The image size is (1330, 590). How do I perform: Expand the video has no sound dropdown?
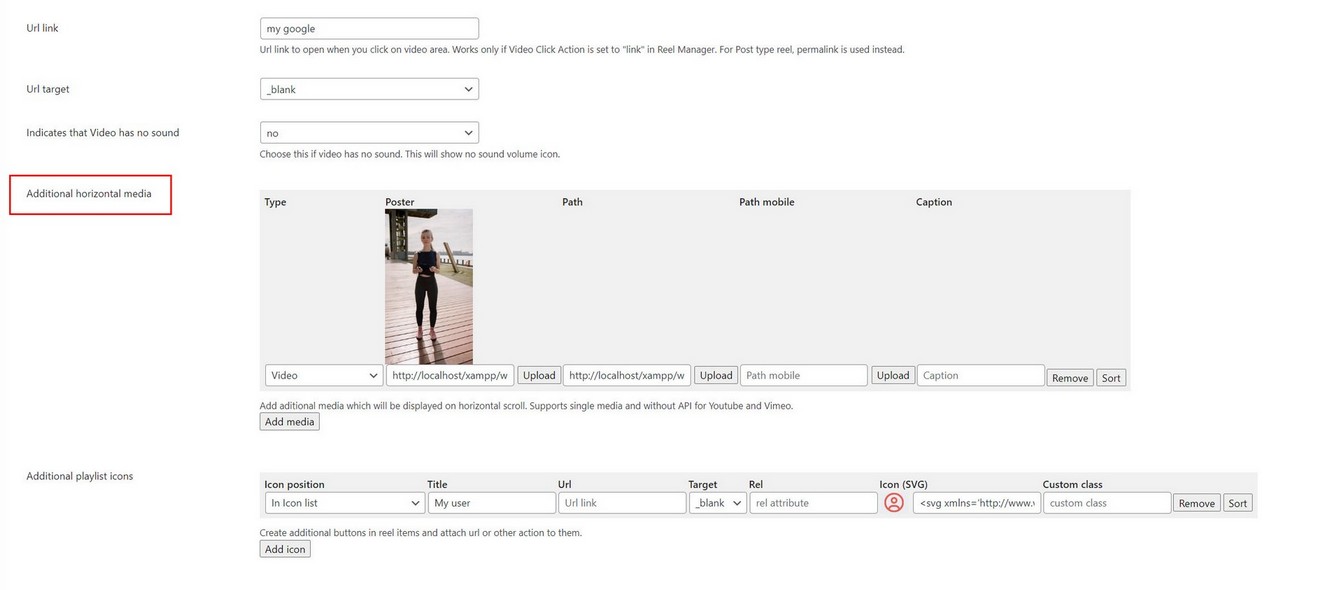tap(369, 133)
